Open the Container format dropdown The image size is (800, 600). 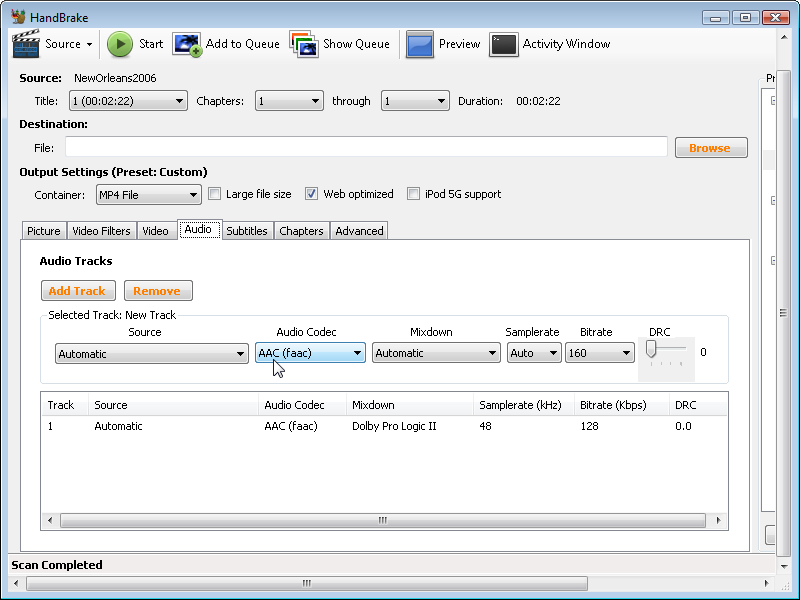tap(148, 194)
